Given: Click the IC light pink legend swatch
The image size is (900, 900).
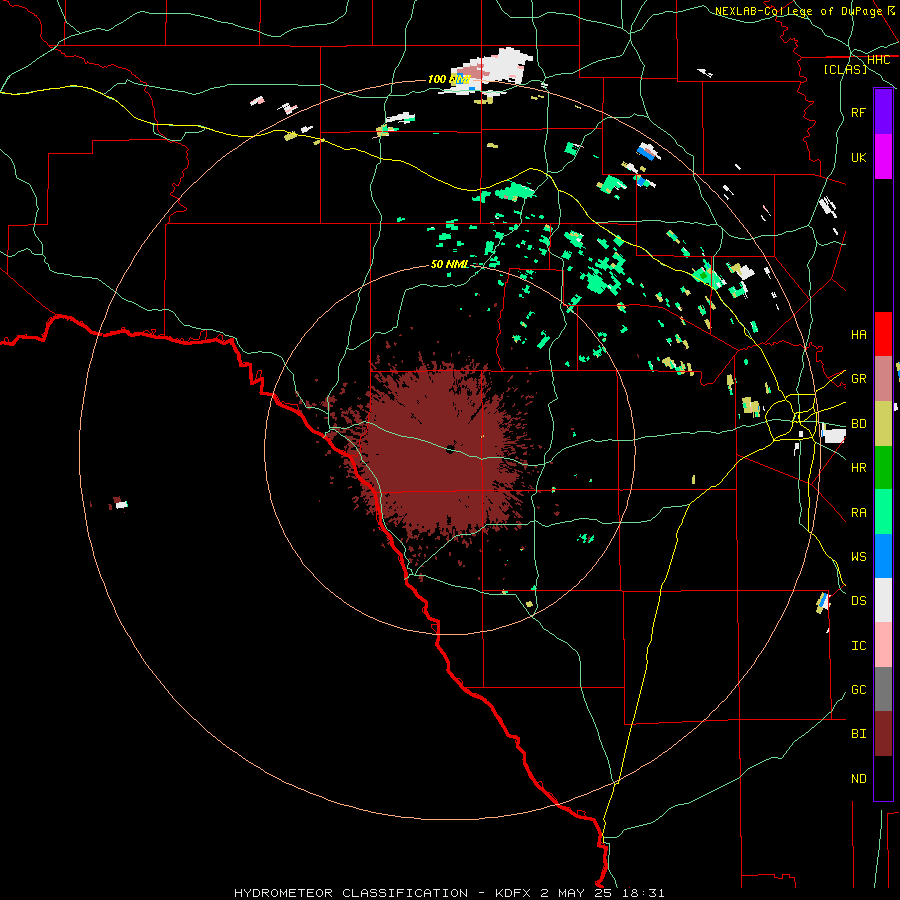Looking at the screenshot, I should pyautogui.click(x=883, y=645).
